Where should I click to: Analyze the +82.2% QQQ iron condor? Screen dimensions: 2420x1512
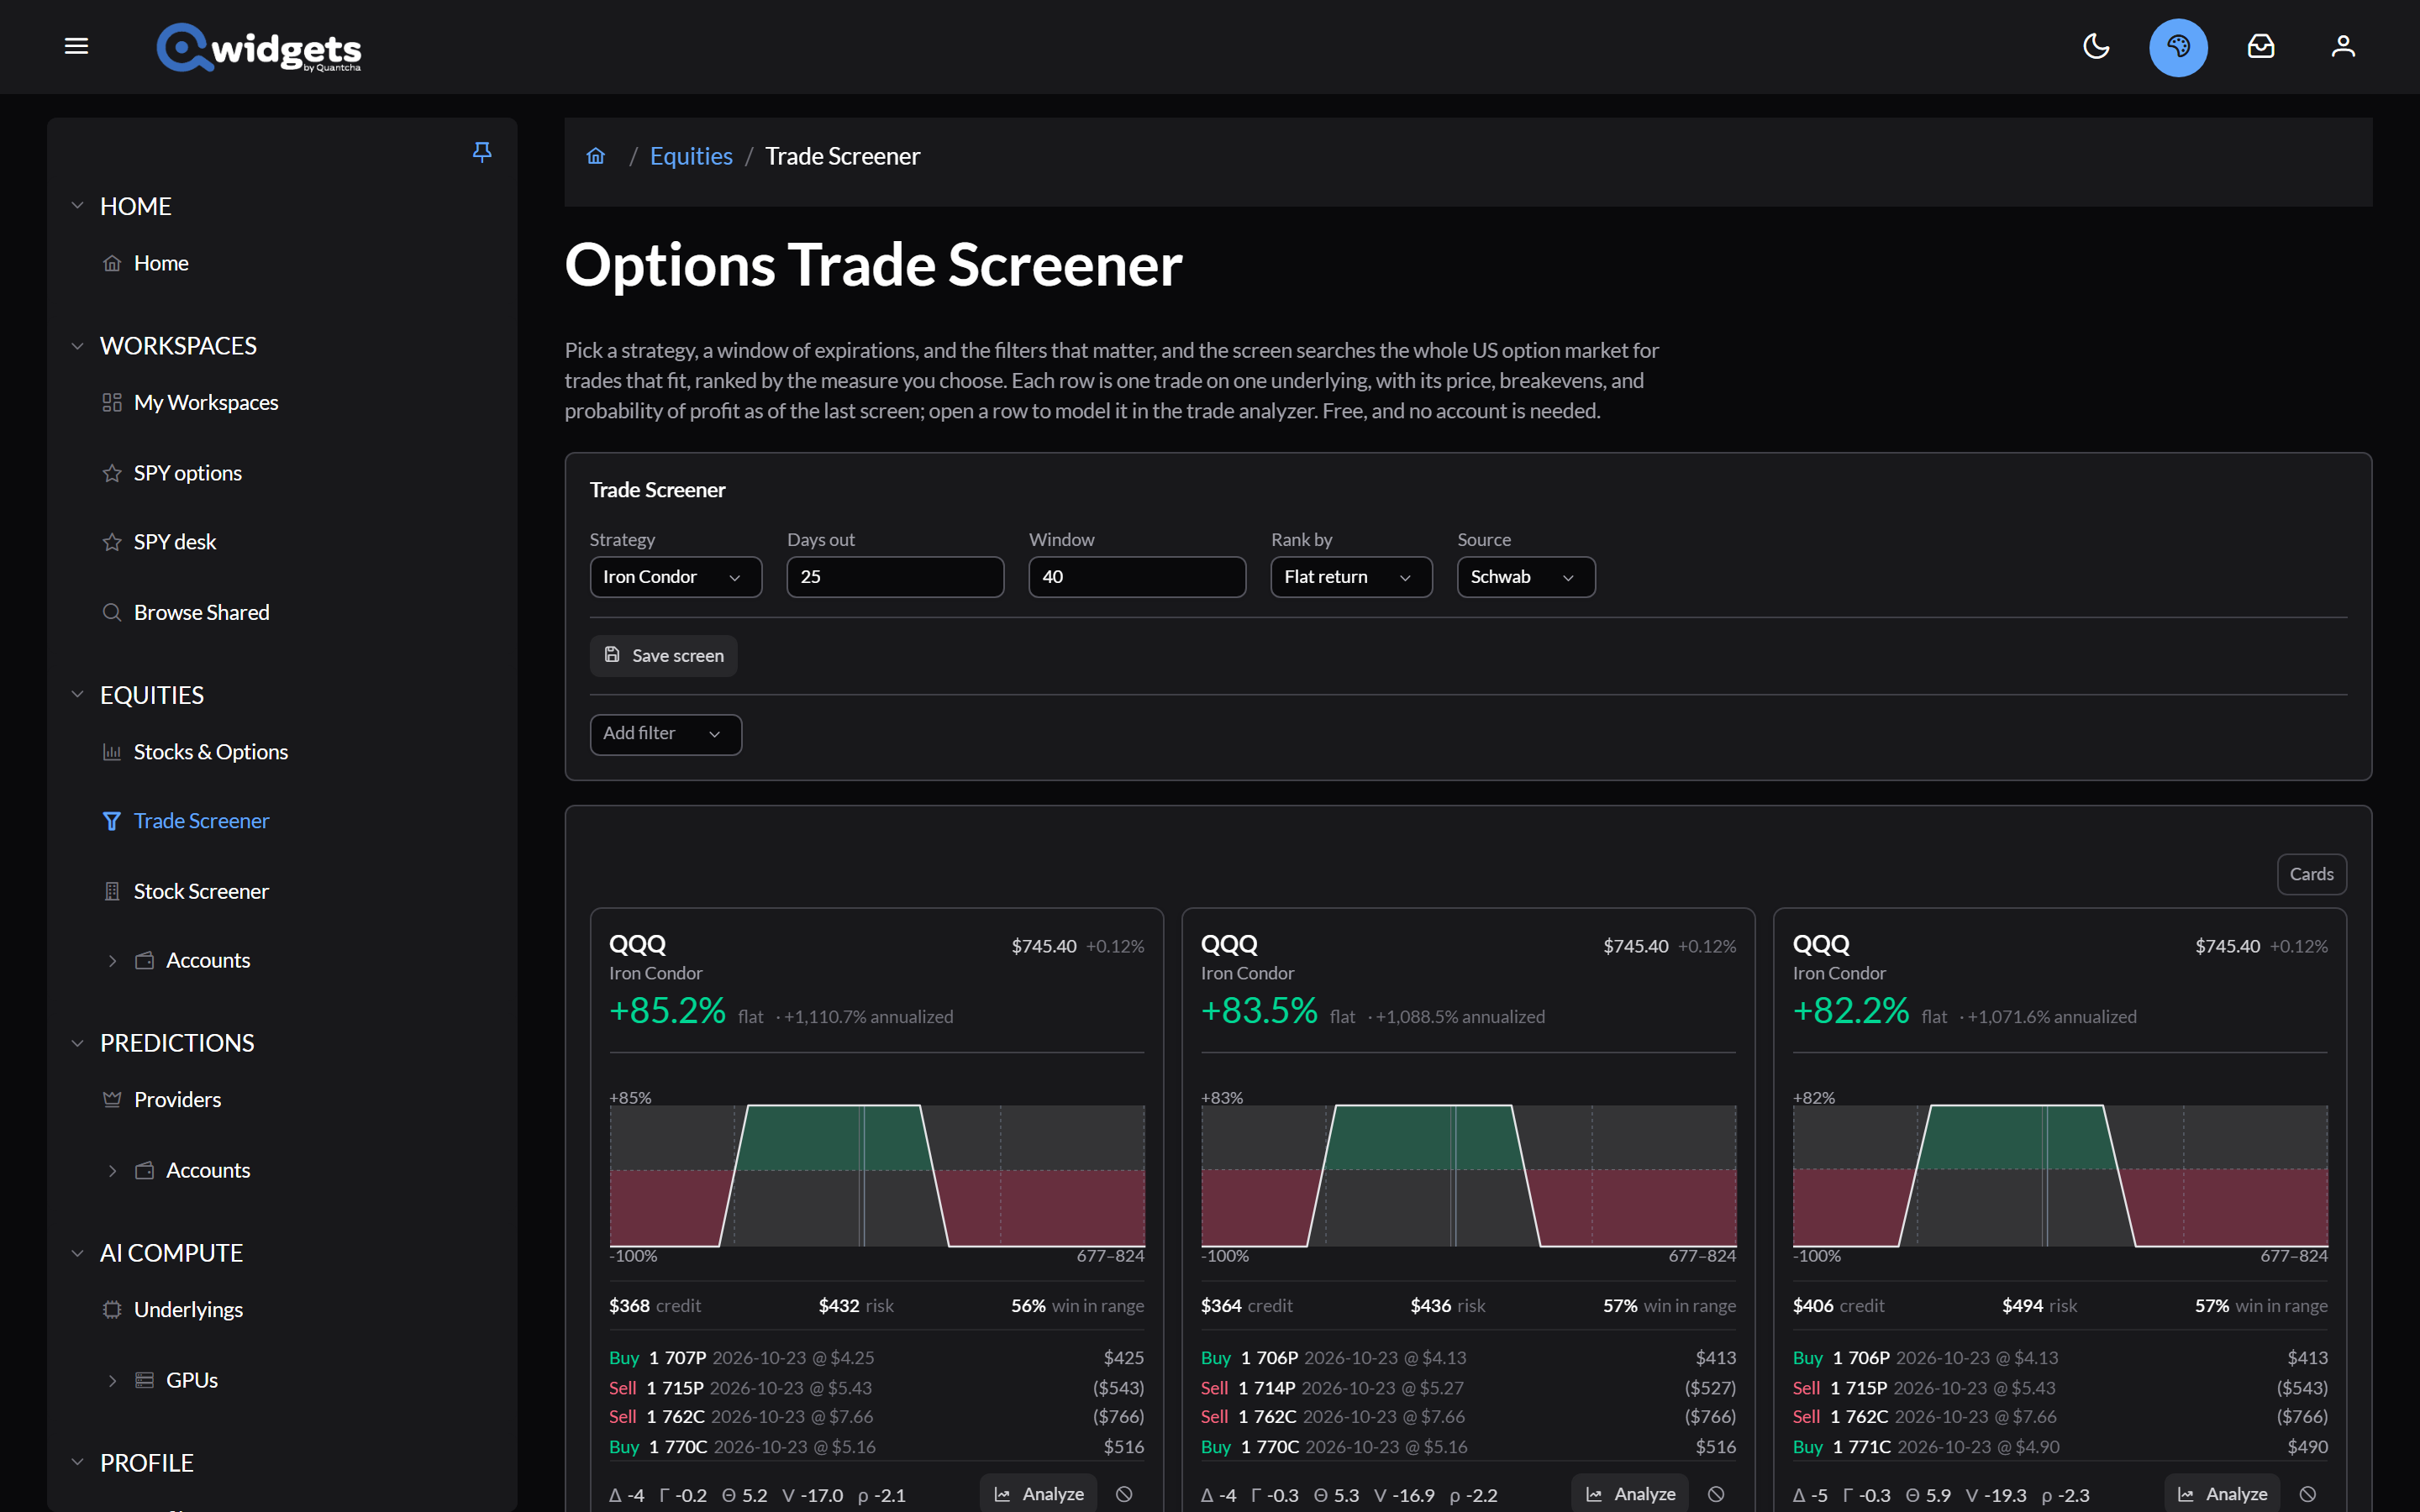pos(2223,1493)
